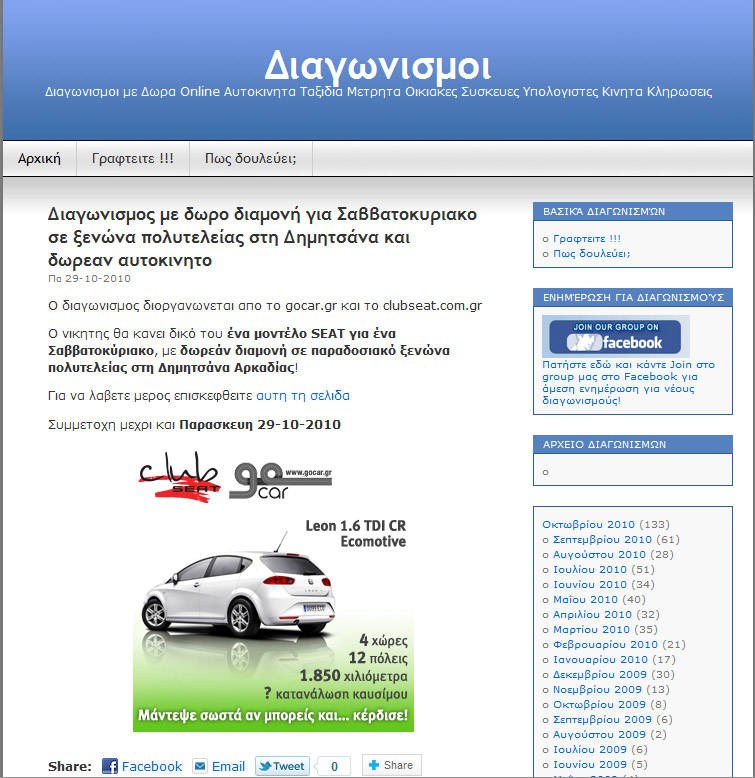Click the ΑΡΧΕΙΟ ΔΙΑΓΩΝΙΣΜΩΝ widget header
The width and height of the screenshot is (755, 778).
tap(632, 445)
